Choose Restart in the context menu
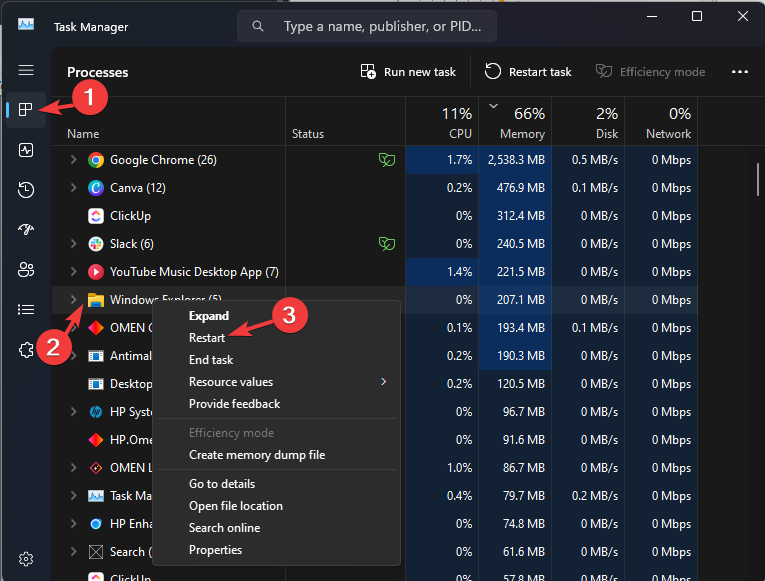Viewport: 765px width, 581px height. point(276,338)
